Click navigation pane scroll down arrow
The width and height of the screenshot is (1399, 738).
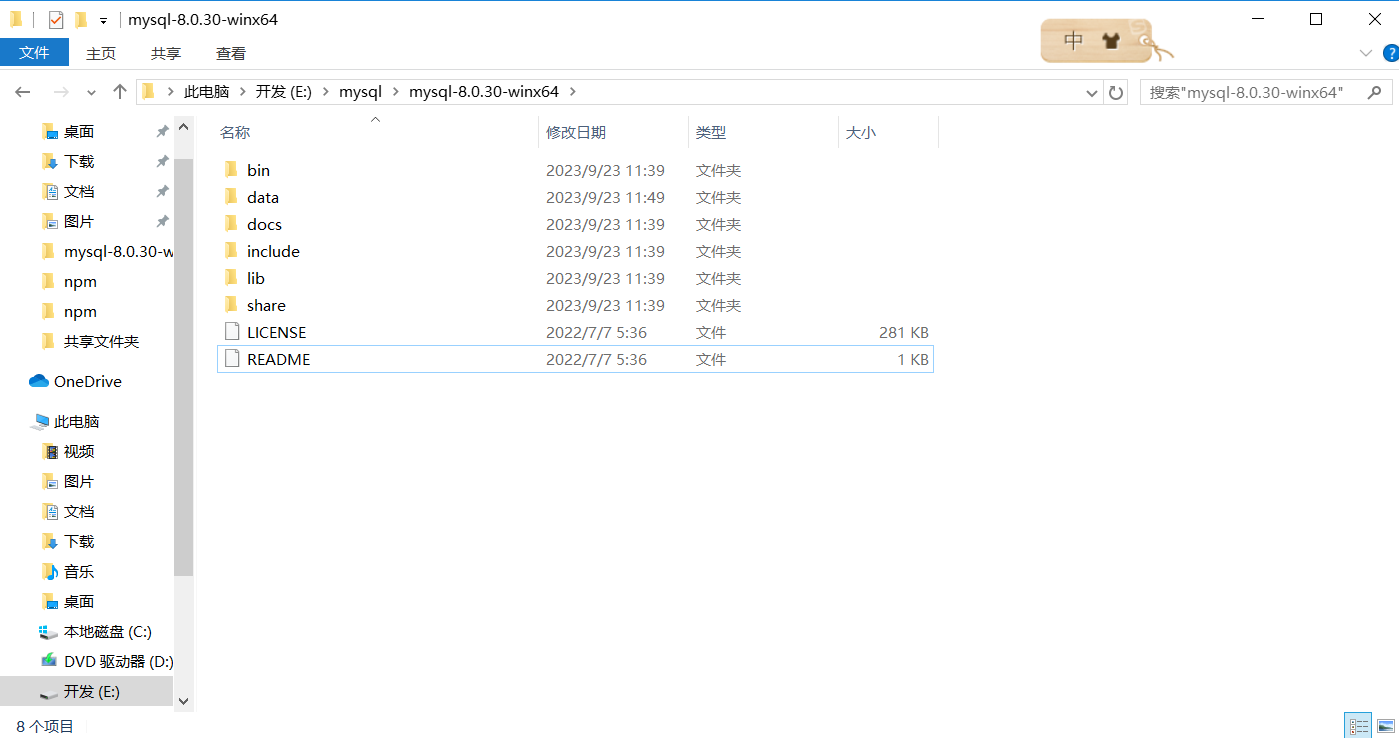(183, 702)
